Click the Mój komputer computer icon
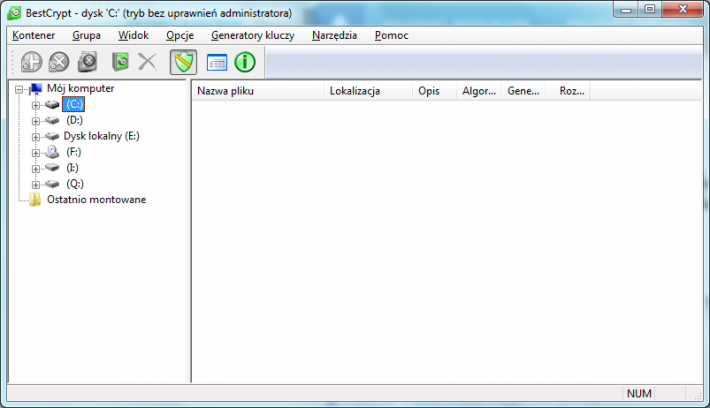 (x=35, y=89)
